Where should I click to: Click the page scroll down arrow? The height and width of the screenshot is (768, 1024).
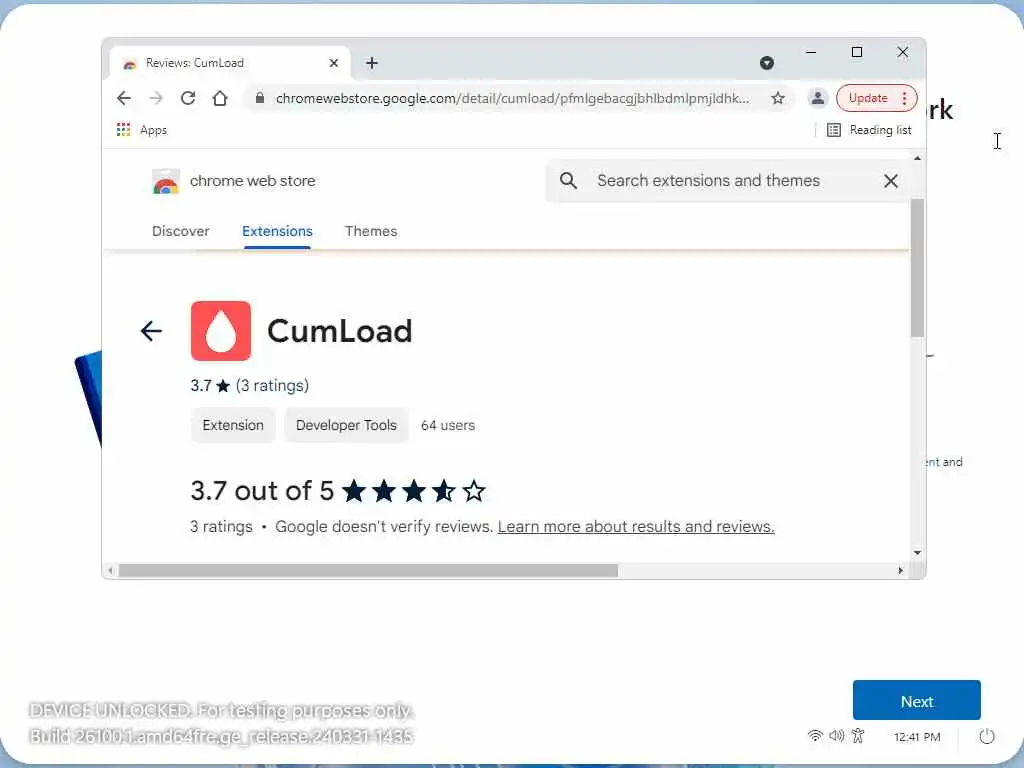(x=918, y=553)
